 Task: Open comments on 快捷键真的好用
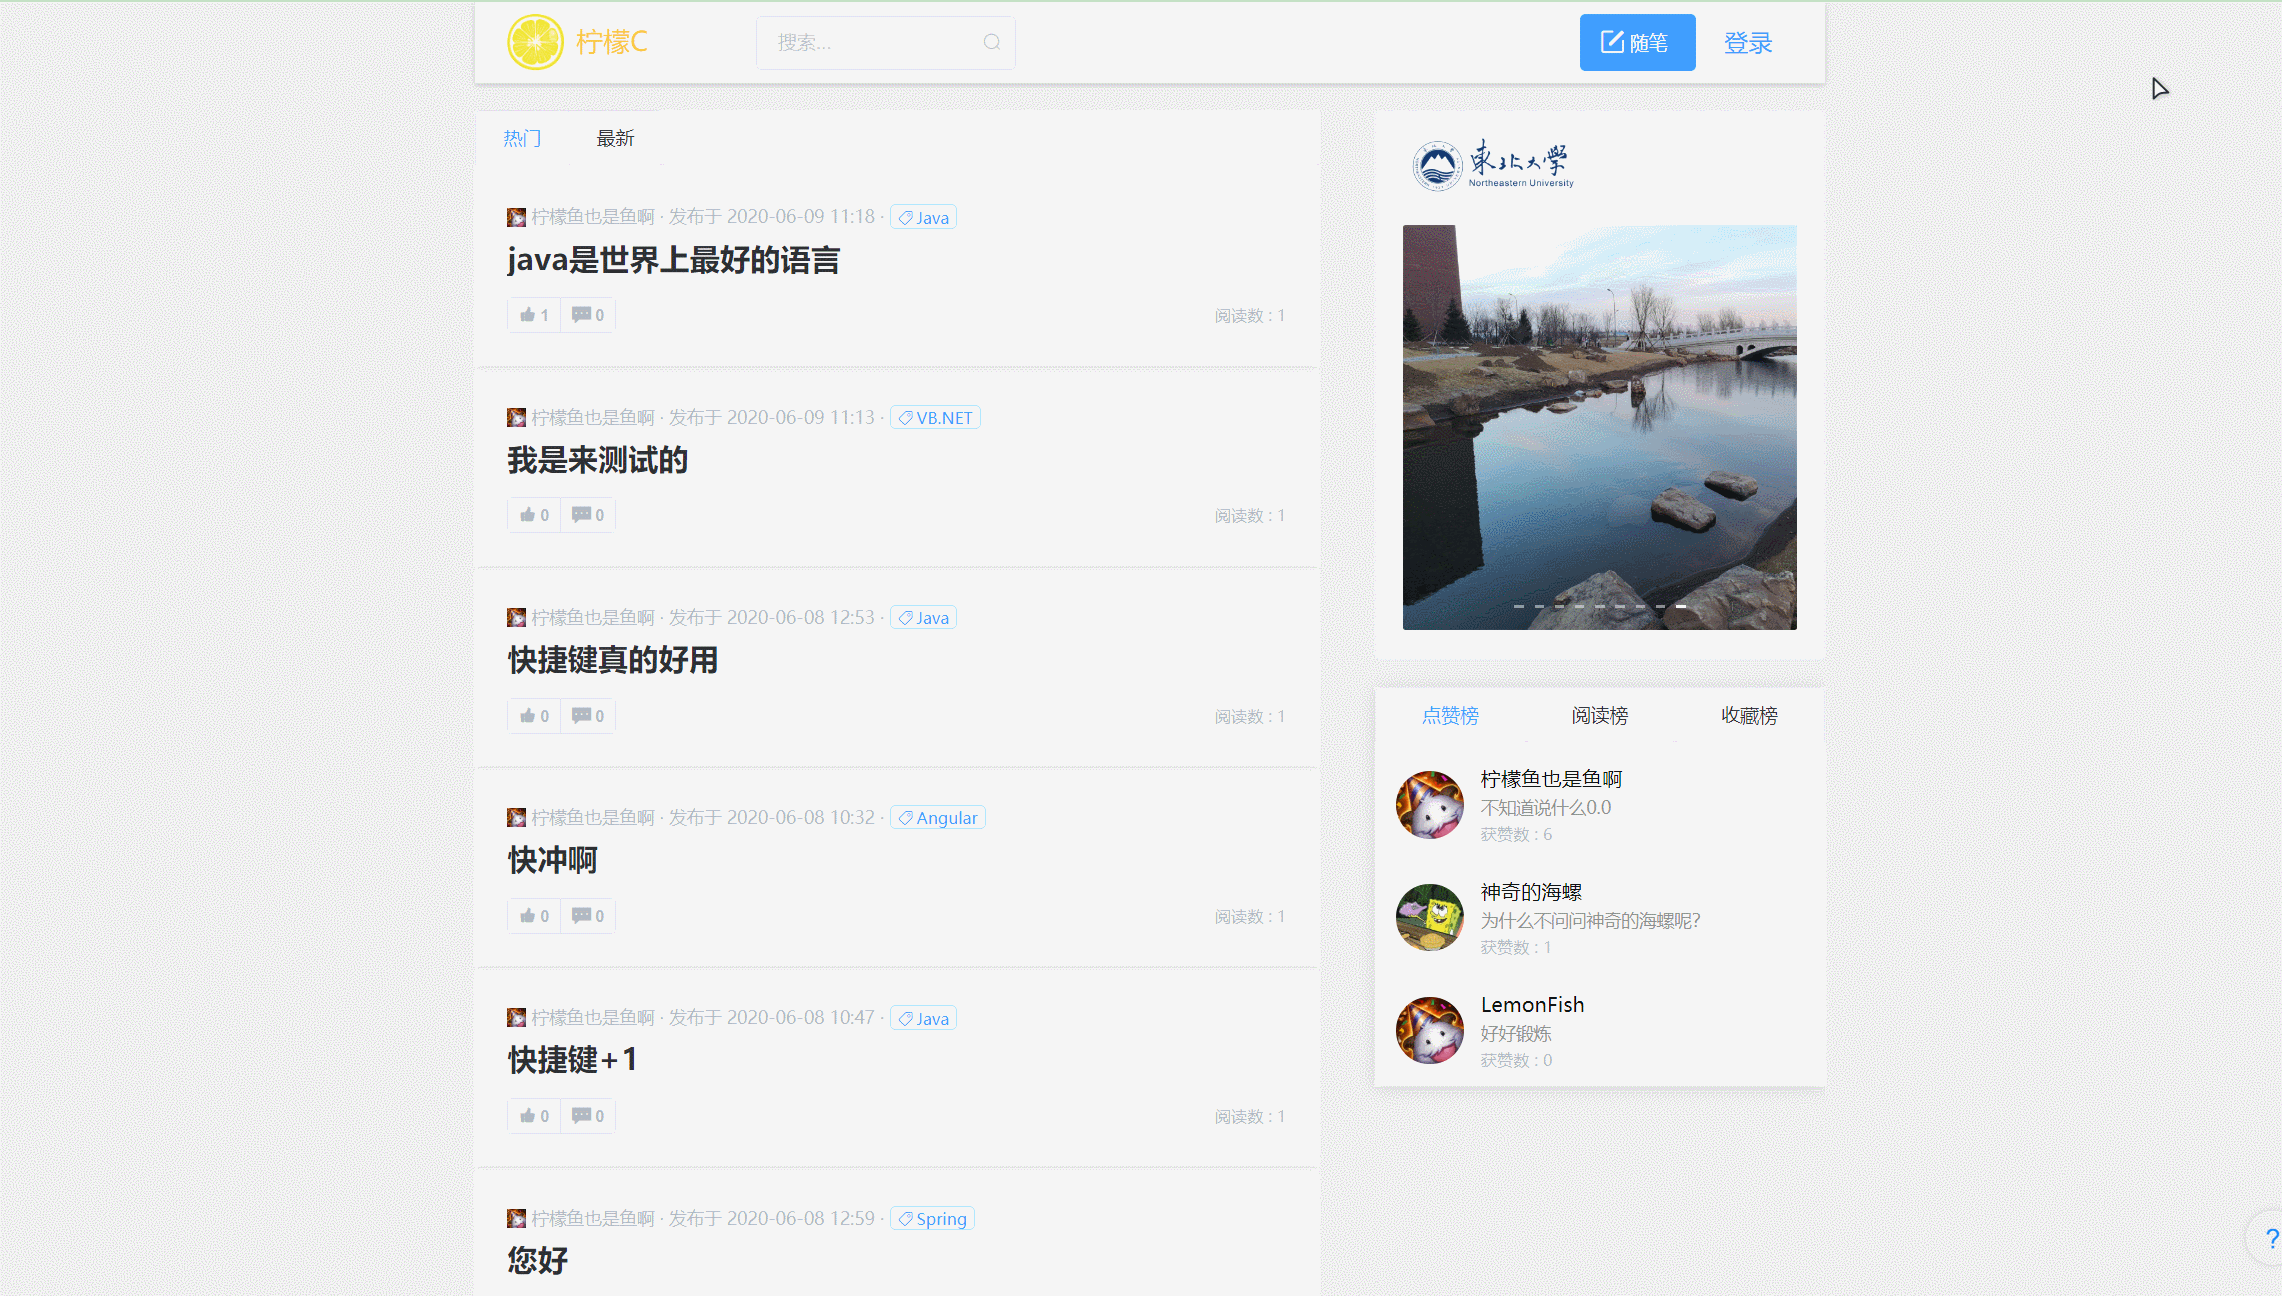coord(588,716)
